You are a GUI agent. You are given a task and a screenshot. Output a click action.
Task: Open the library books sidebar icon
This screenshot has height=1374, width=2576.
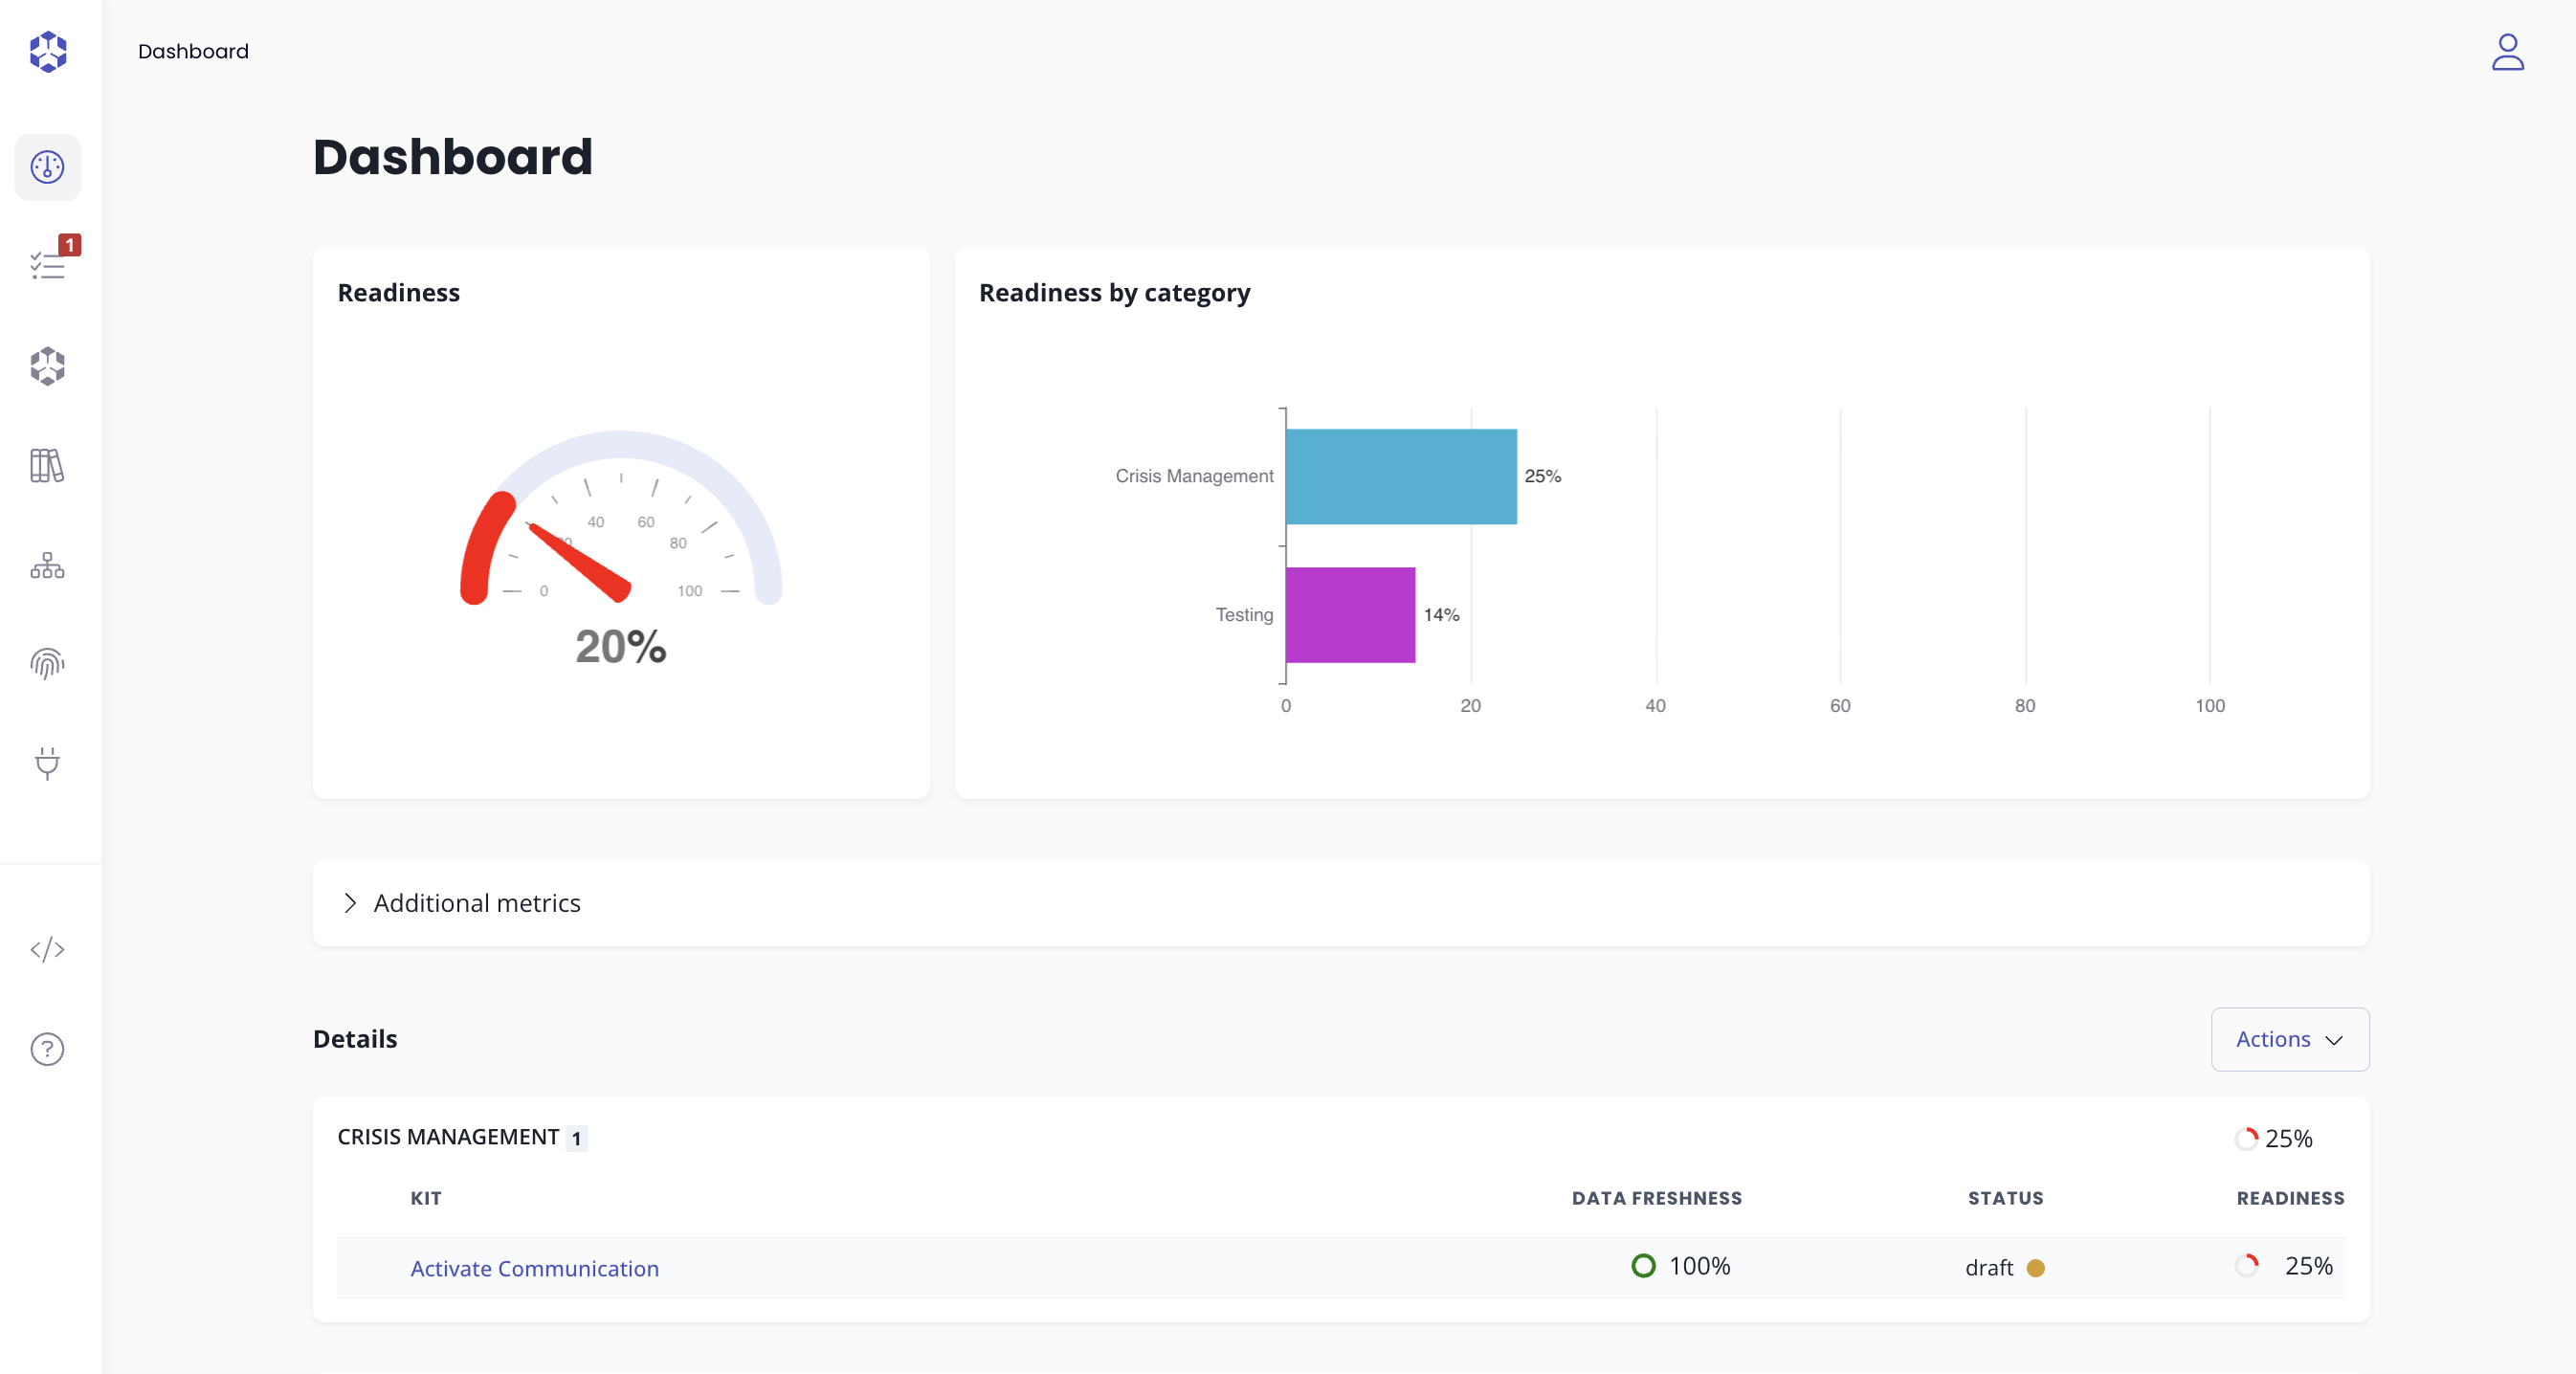(x=47, y=466)
